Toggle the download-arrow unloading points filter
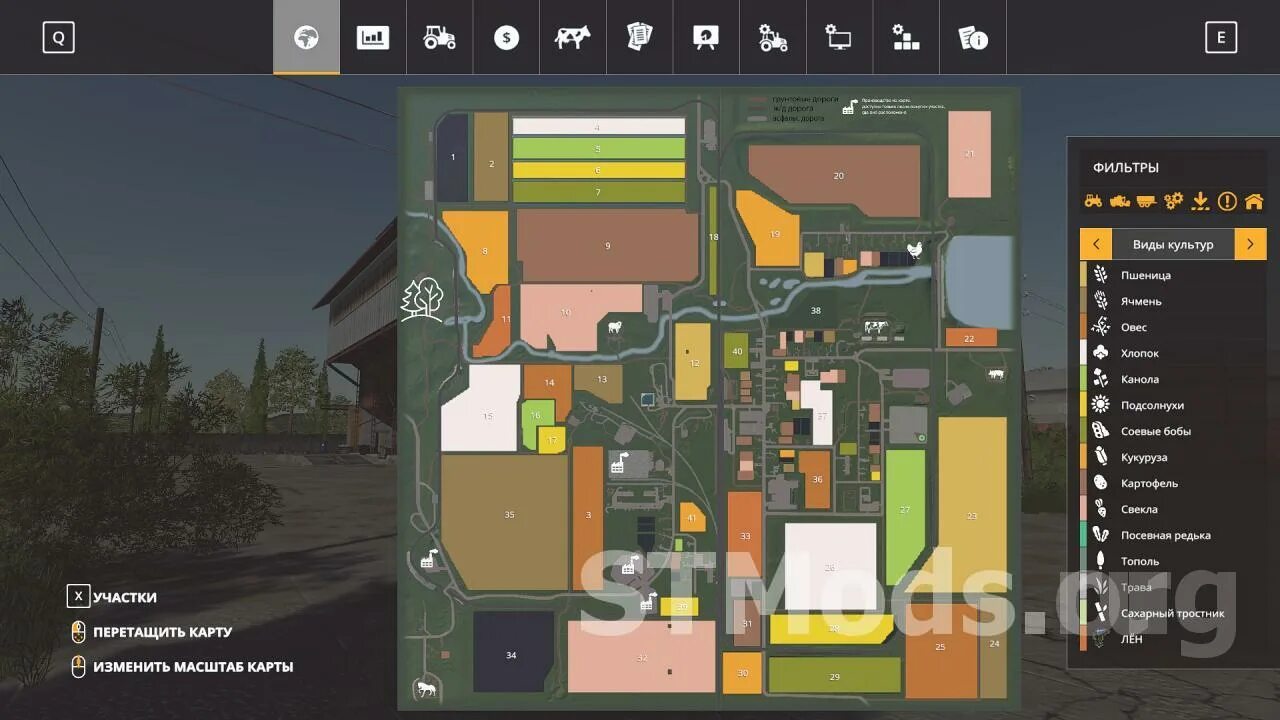Screen dimensions: 1280x720 click(1200, 201)
